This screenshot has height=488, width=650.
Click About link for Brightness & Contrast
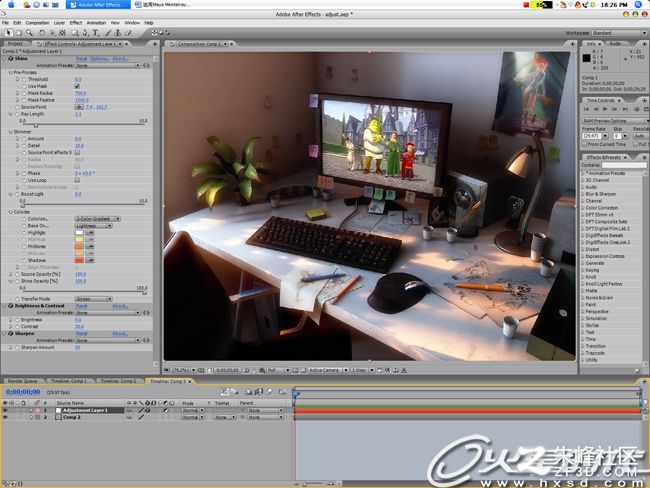pyautogui.click(x=120, y=306)
